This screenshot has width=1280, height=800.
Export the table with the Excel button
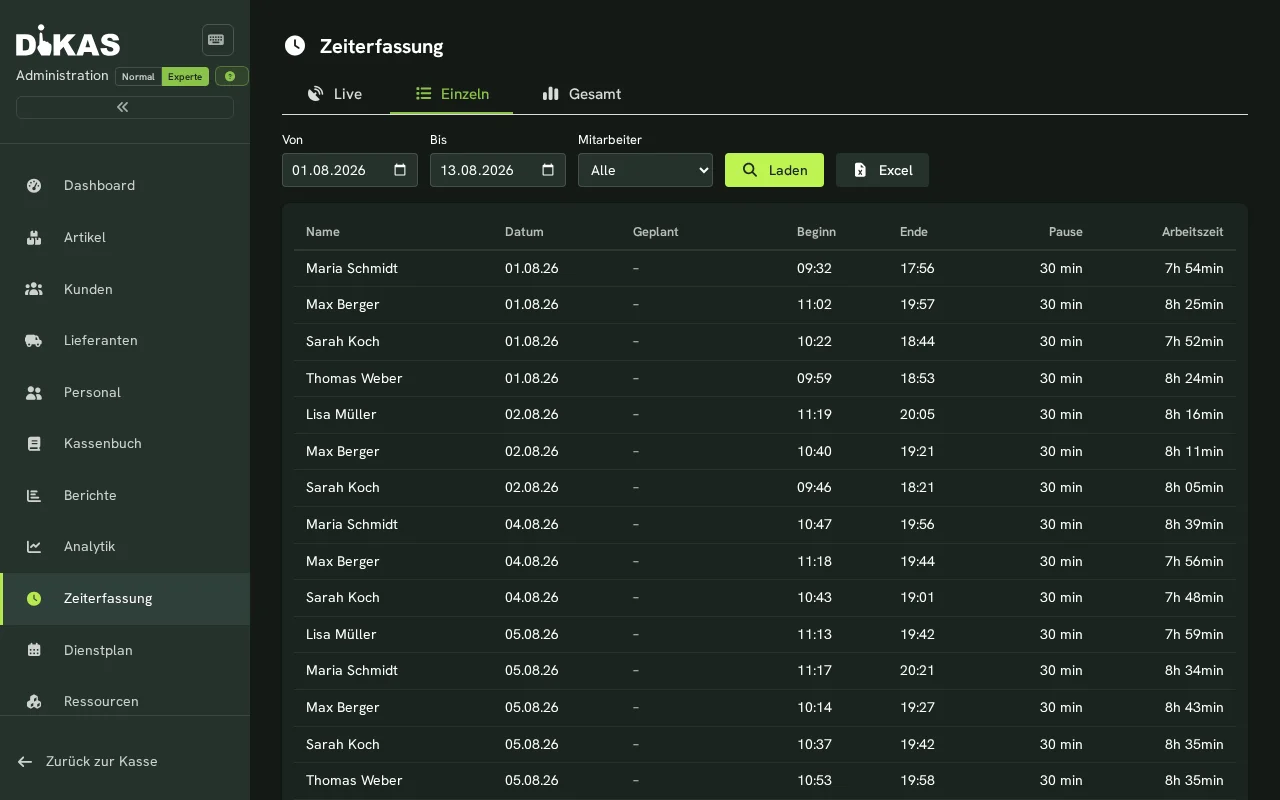point(882,170)
